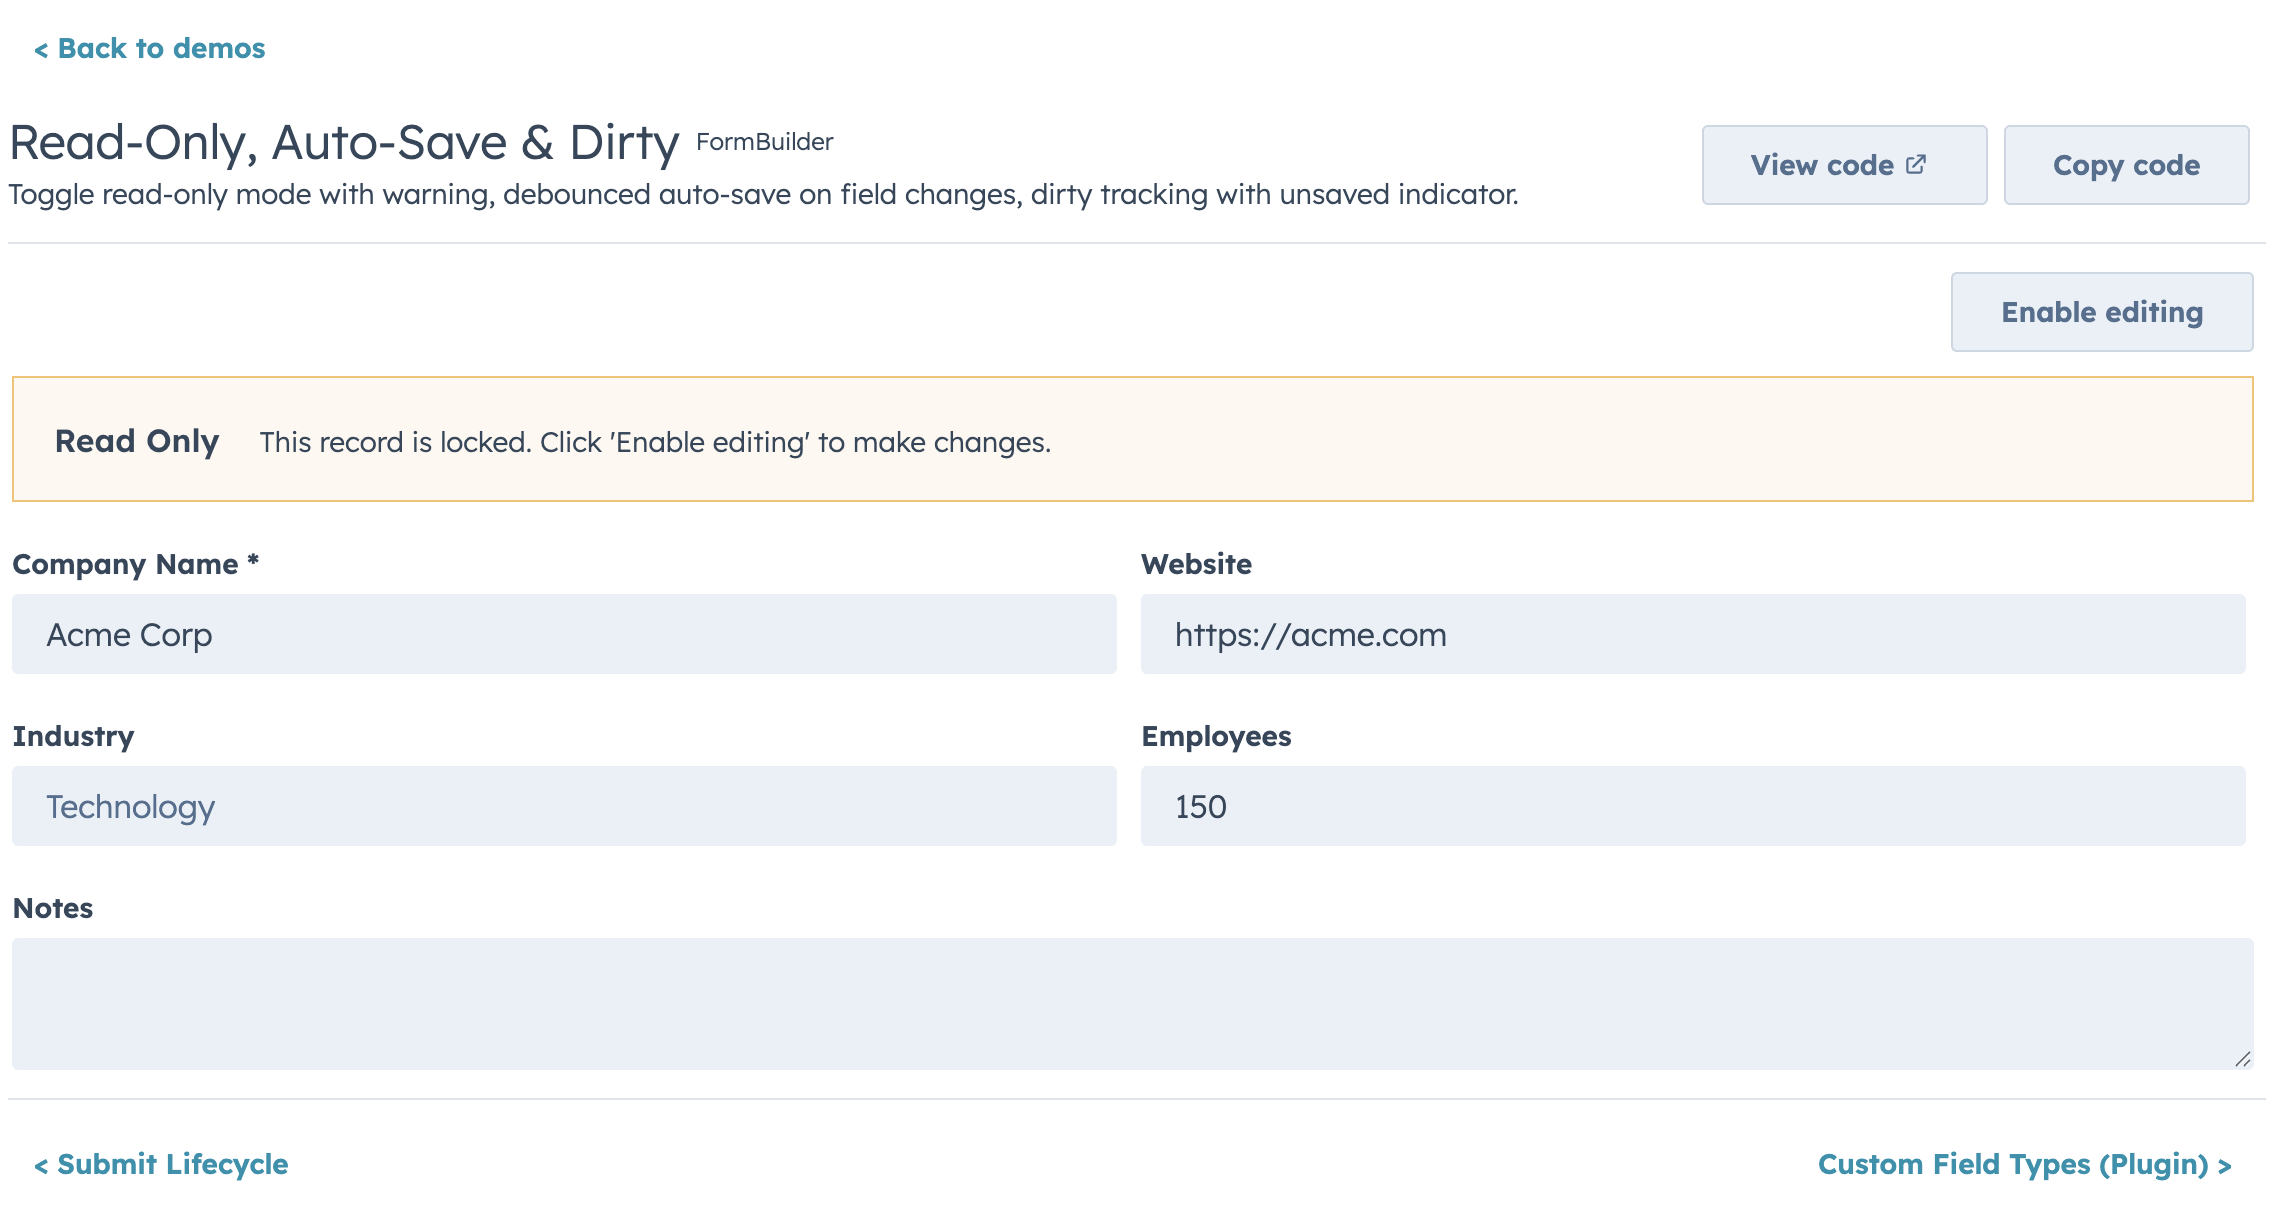Click the Employees field showing 150
2274x1212 pixels.
(1692, 806)
